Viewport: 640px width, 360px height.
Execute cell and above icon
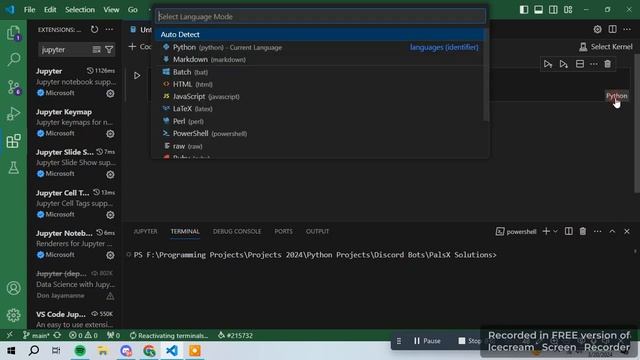548,64
